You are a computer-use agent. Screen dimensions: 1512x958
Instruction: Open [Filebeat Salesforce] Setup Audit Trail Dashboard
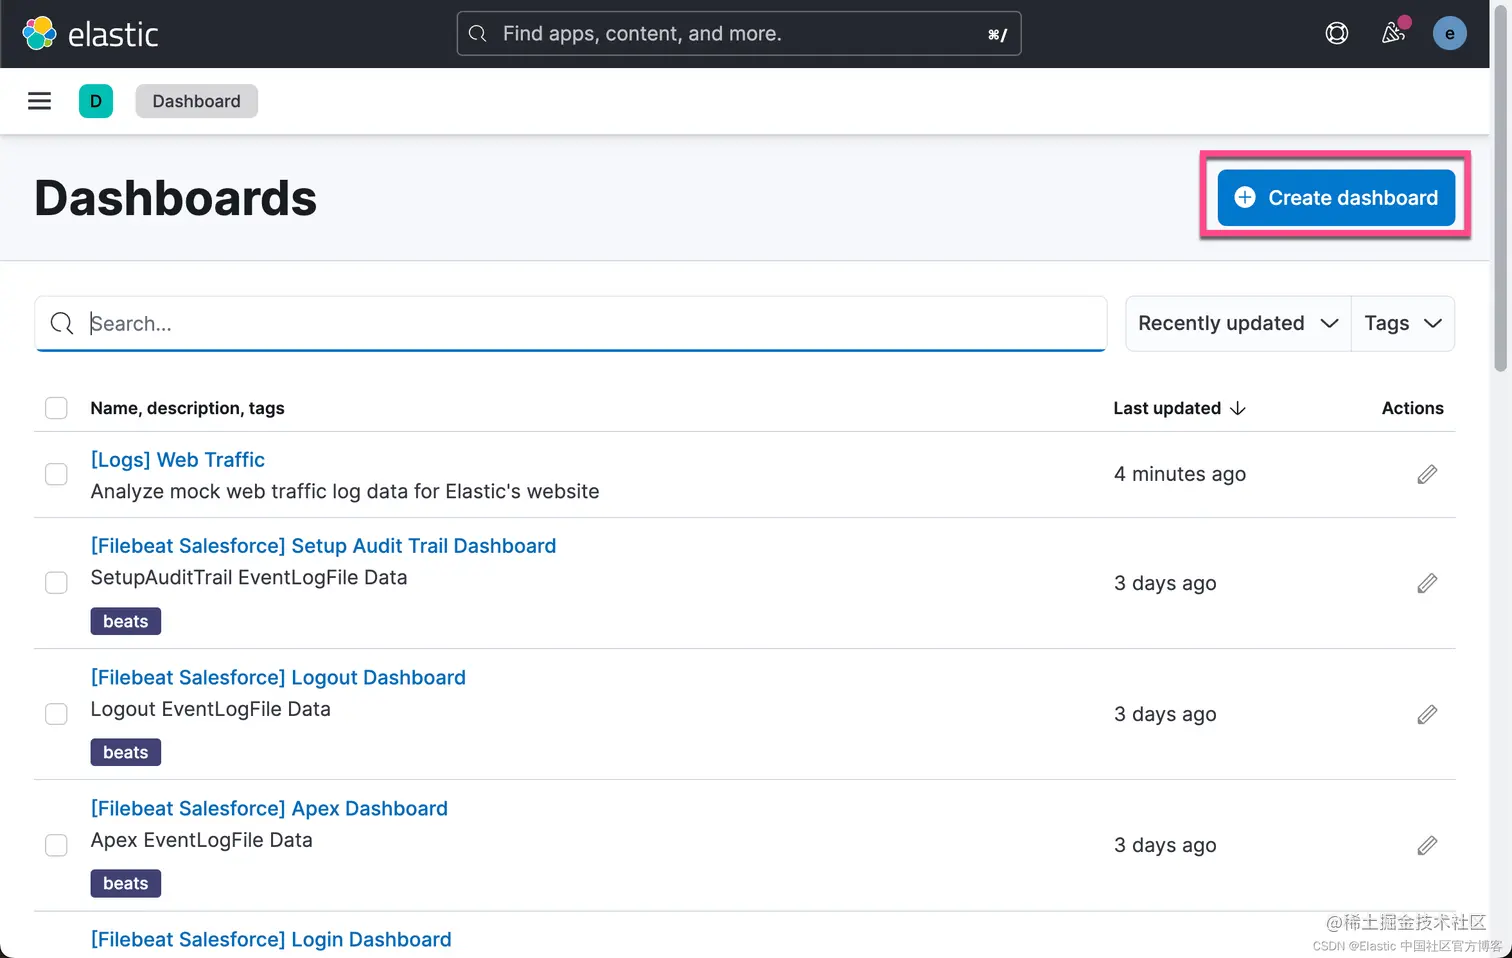[x=323, y=546]
